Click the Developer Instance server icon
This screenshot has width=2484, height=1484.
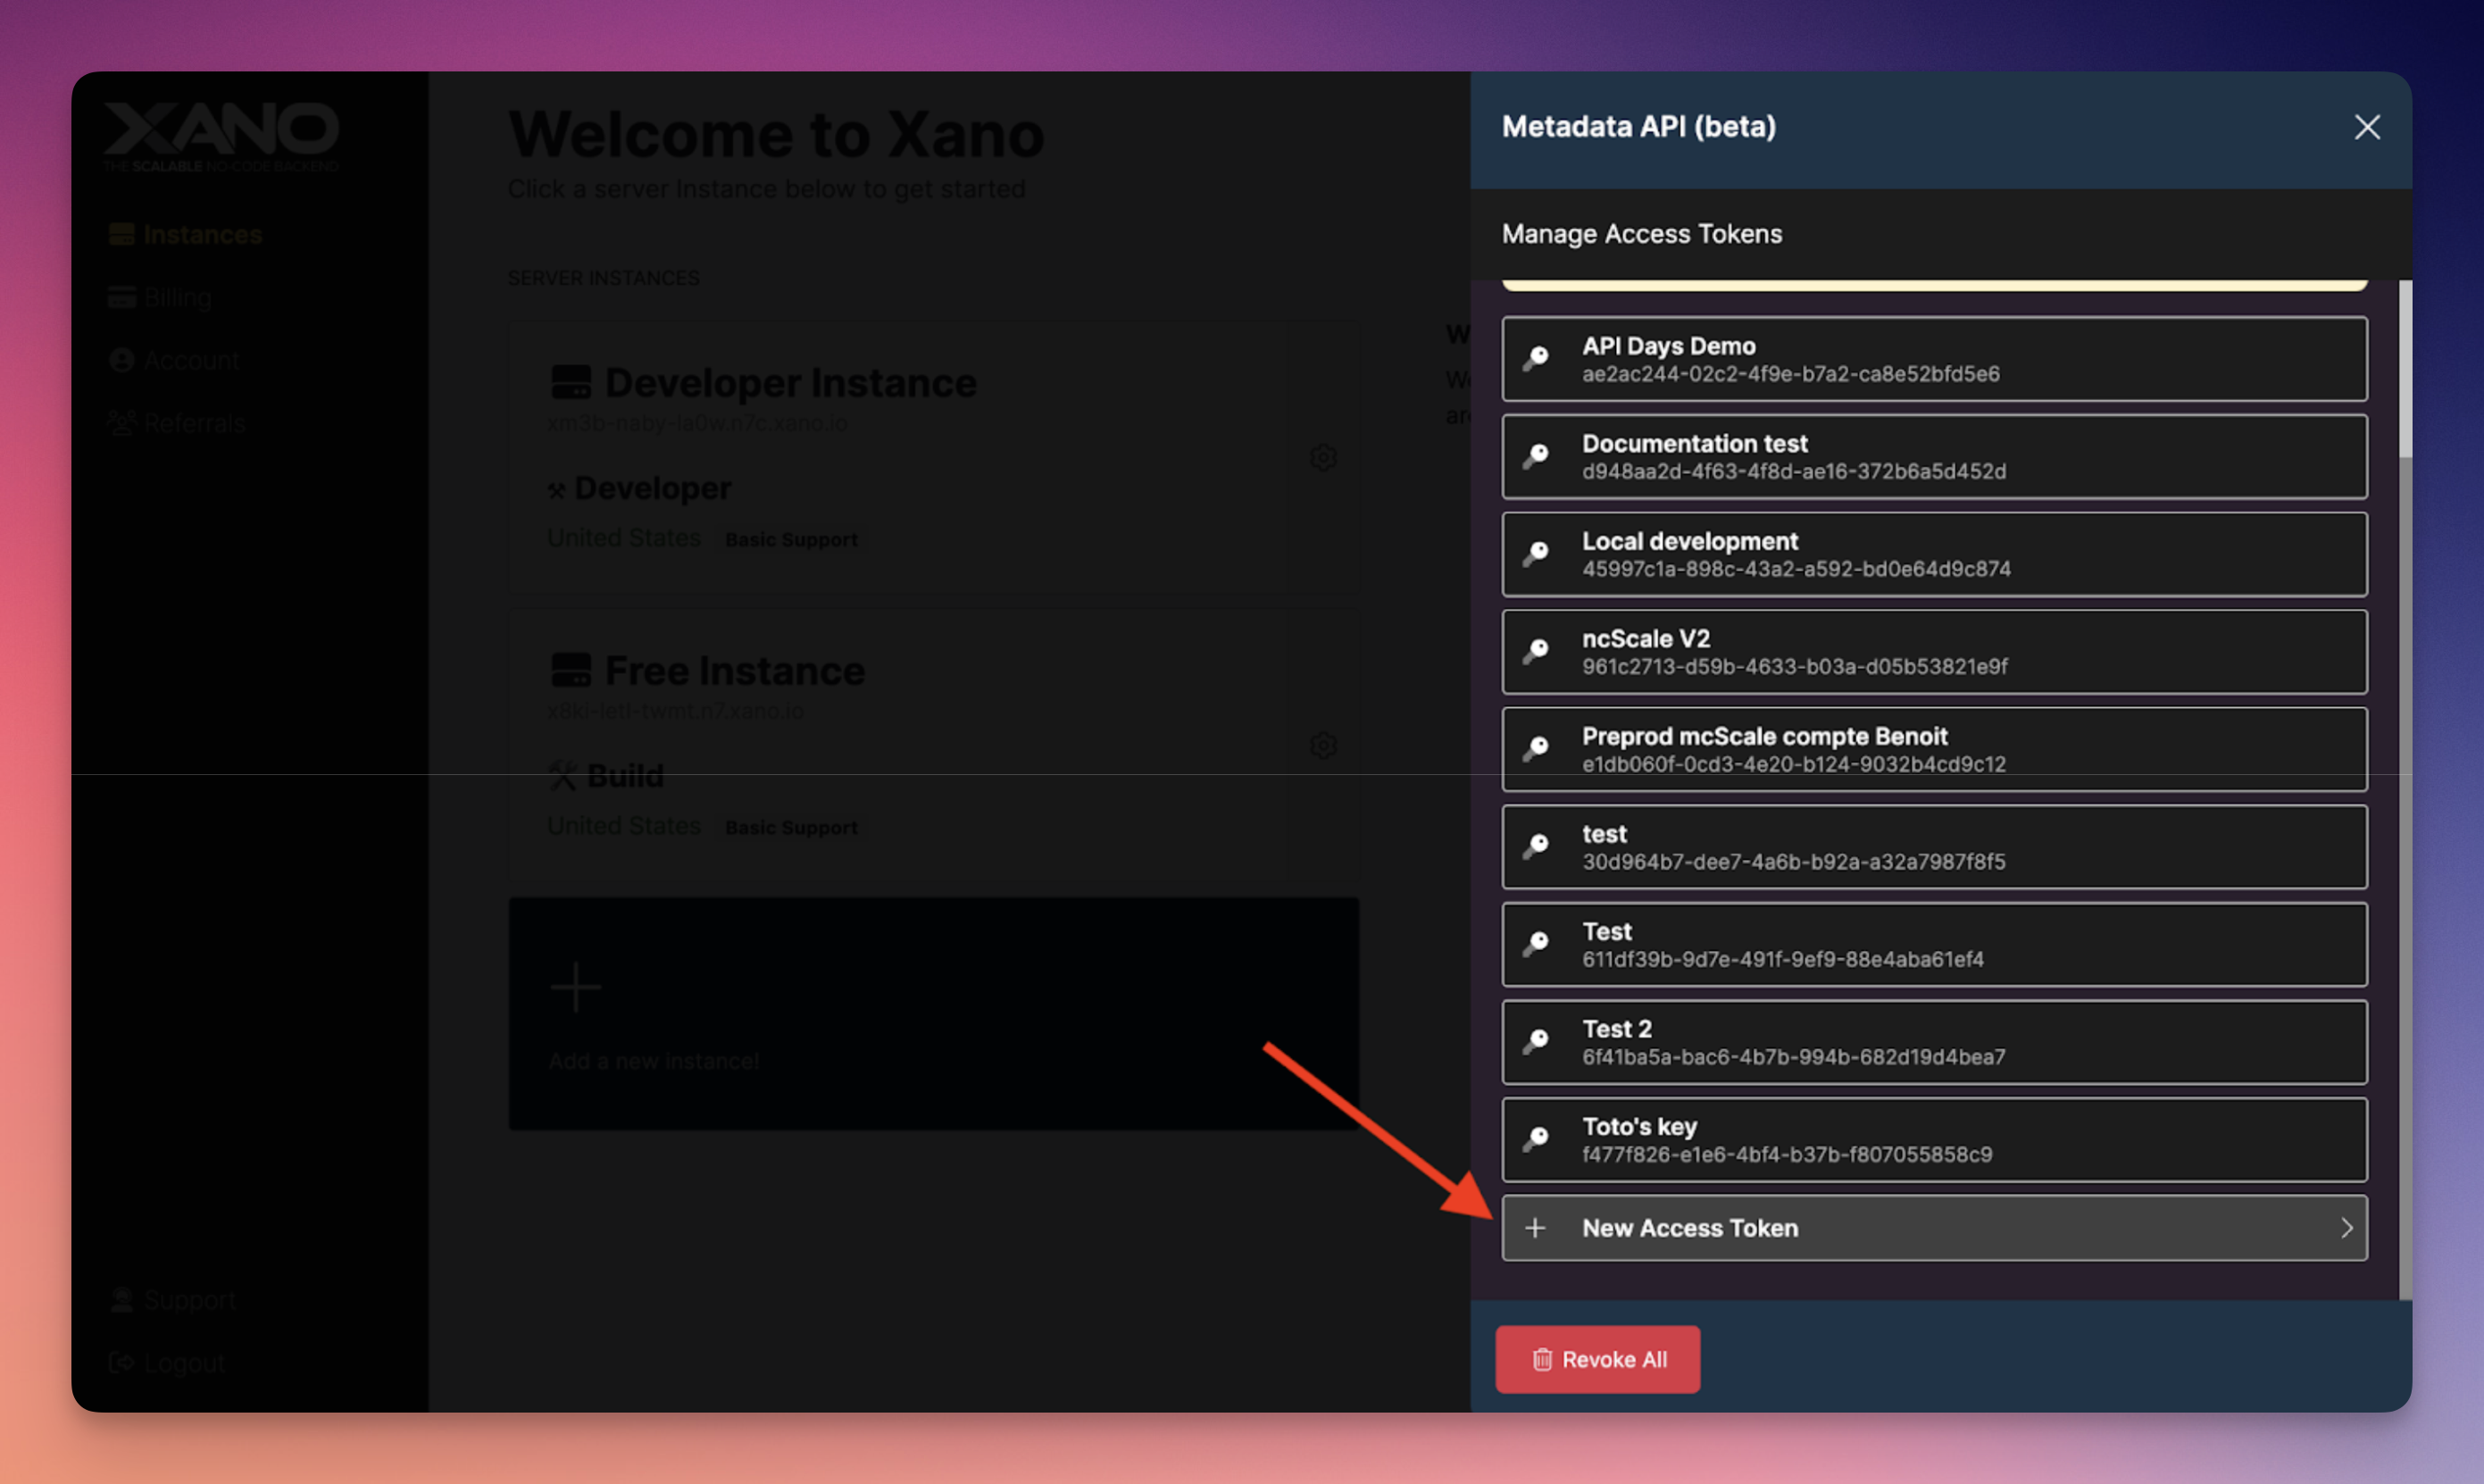point(571,382)
